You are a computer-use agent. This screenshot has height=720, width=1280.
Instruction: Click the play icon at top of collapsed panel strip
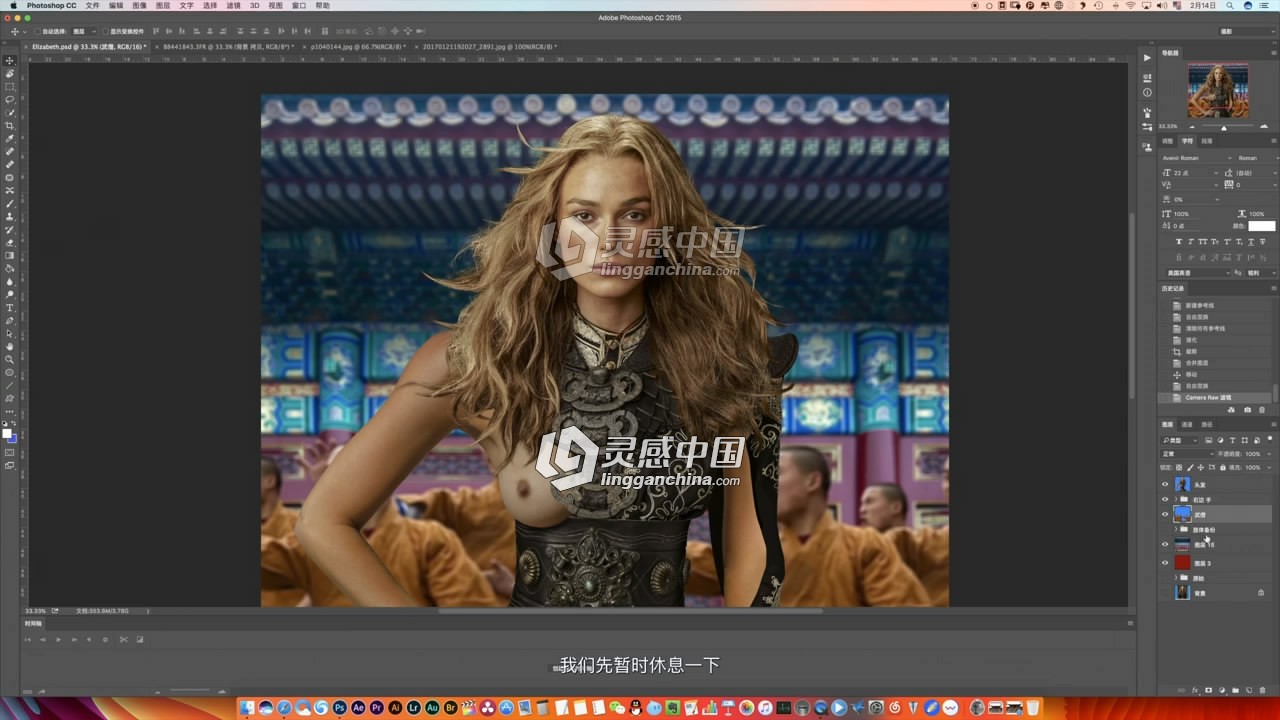pyautogui.click(x=1146, y=57)
